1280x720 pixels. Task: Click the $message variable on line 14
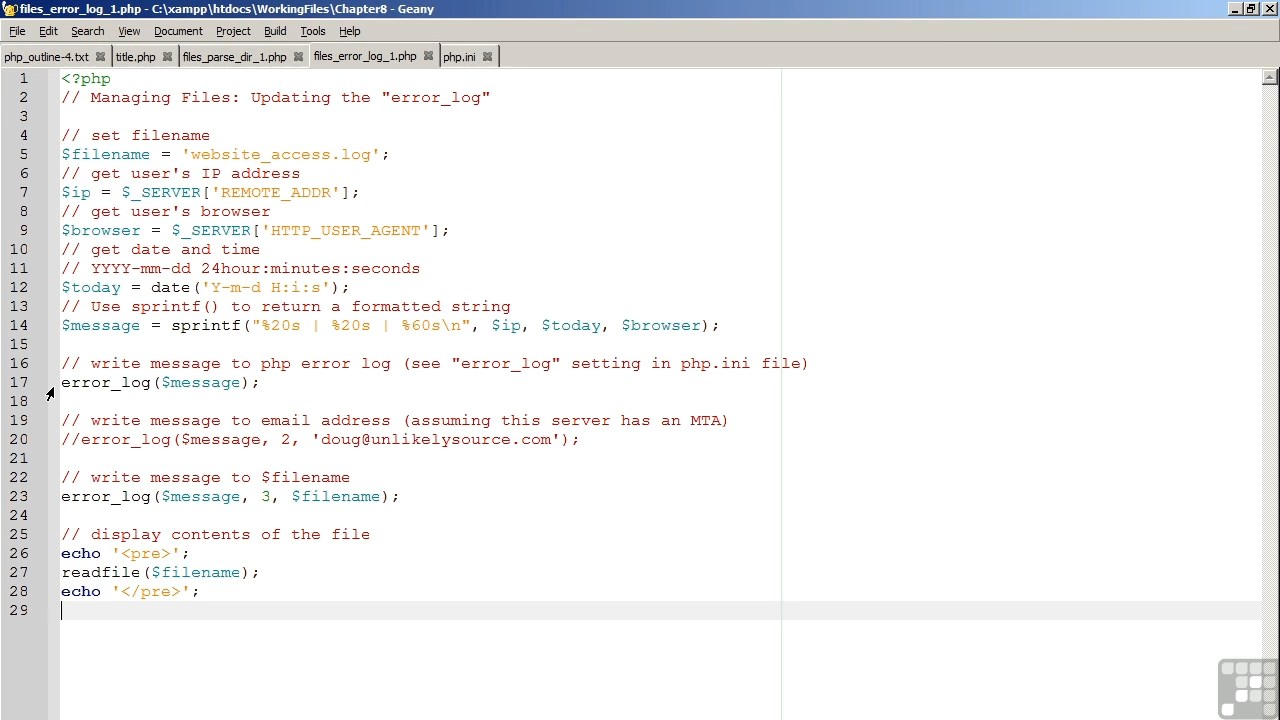pos(100,325)
